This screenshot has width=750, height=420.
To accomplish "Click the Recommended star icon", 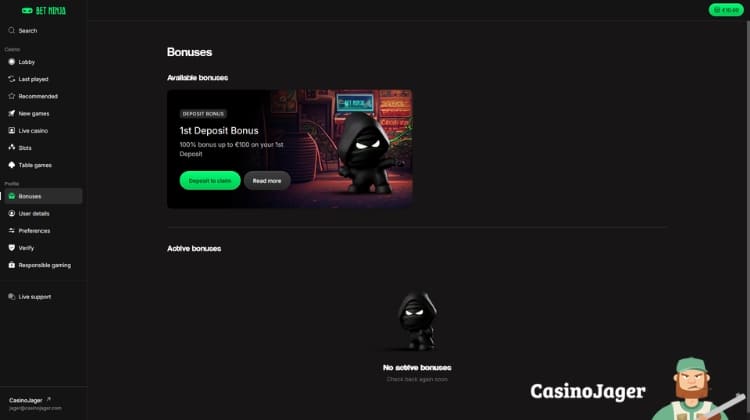I will point(11,96).
